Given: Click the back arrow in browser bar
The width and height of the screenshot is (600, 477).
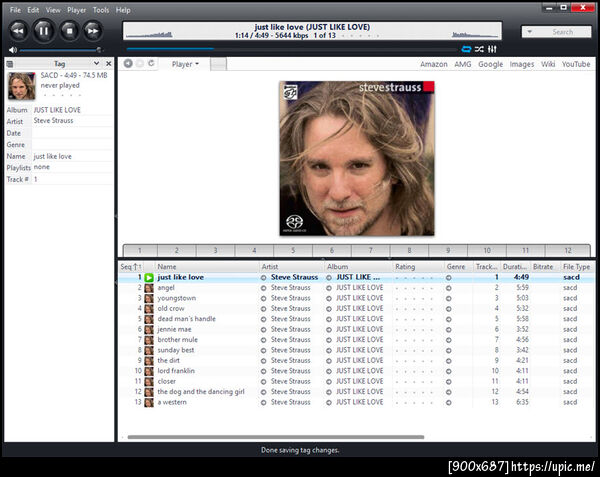Looking at the screenshot, I should coord(128,63).
